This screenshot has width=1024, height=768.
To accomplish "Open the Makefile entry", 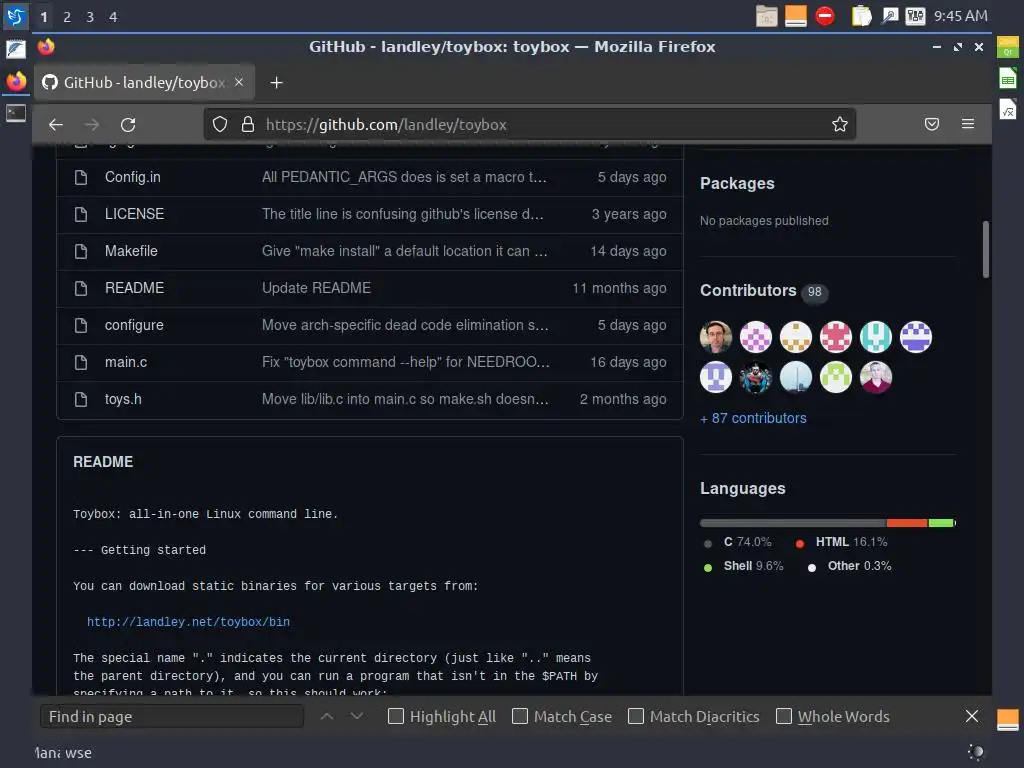I will tap(131, 251).
